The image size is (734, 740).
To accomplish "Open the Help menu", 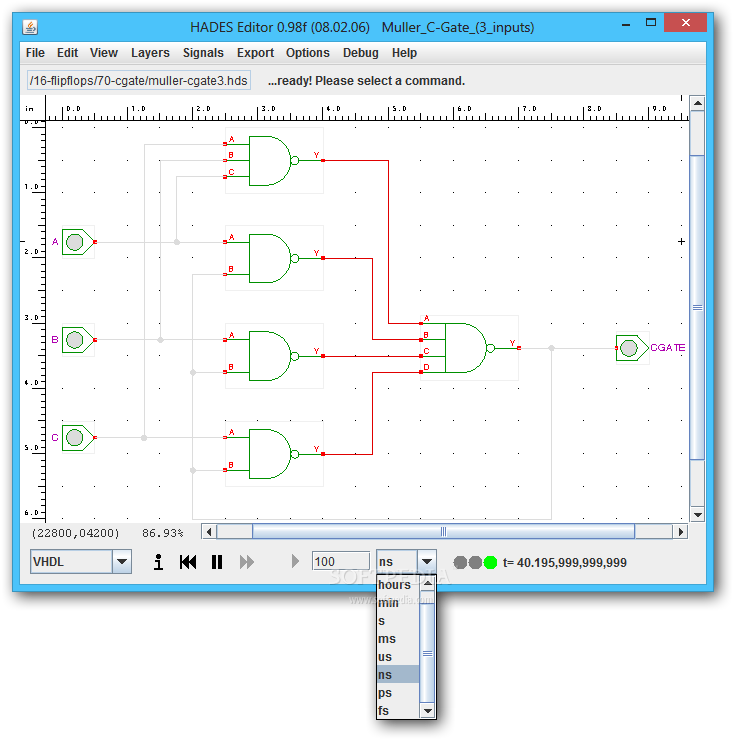I will point(404,53).
